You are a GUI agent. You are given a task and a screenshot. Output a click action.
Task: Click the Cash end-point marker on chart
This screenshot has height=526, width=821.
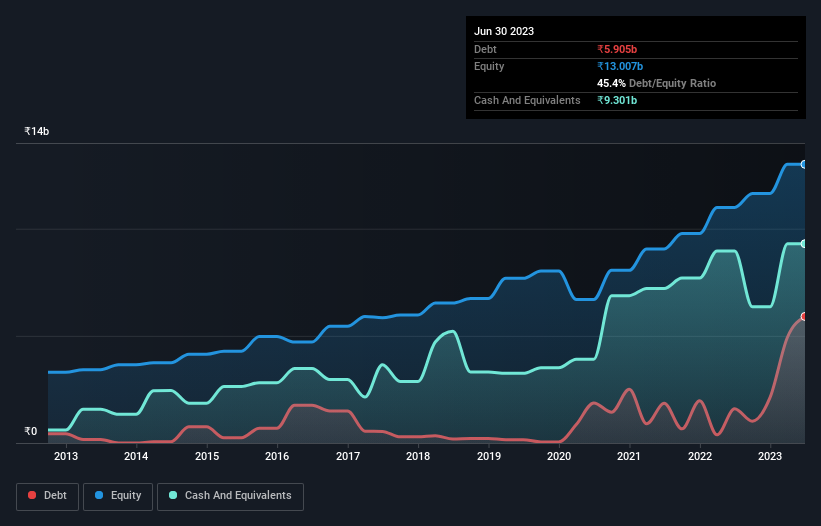coord(804,244)
